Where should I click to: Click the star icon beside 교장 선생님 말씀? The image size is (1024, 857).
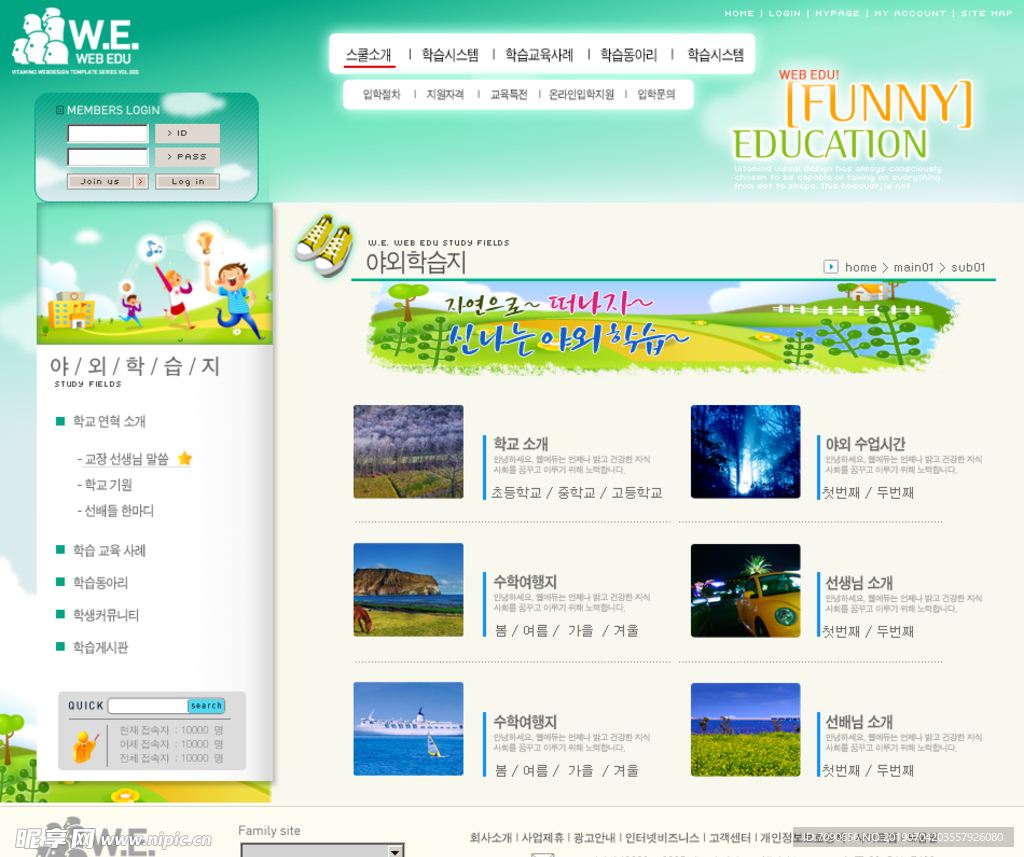tap(185, 459)
